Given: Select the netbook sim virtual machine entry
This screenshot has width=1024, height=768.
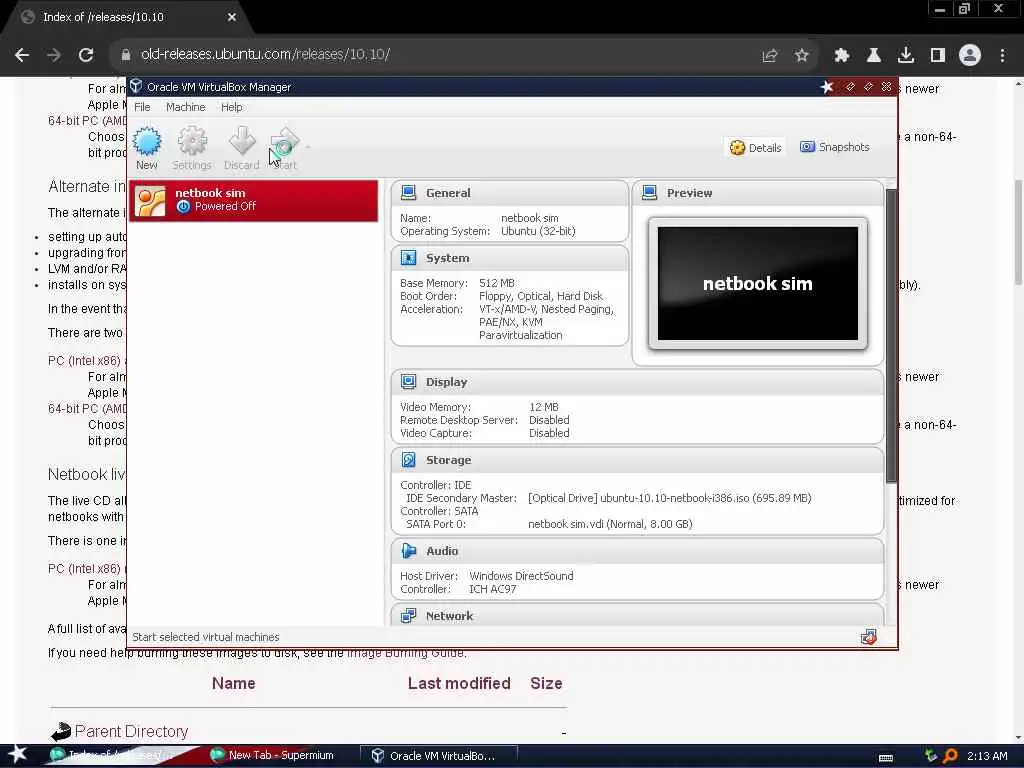Looking at the screenshot, I should (253, 200).
